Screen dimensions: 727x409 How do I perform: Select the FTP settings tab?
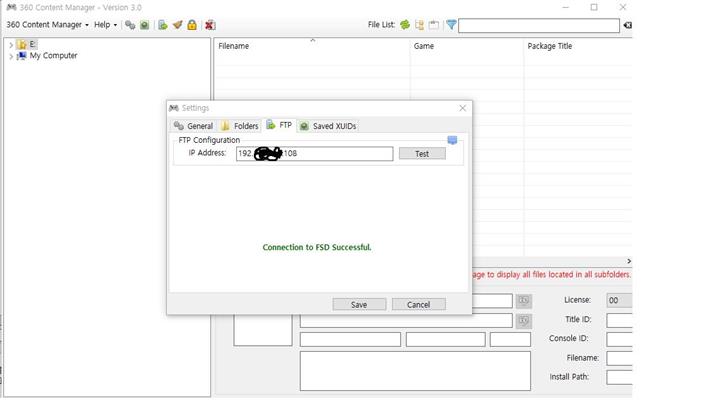point(279,125)
